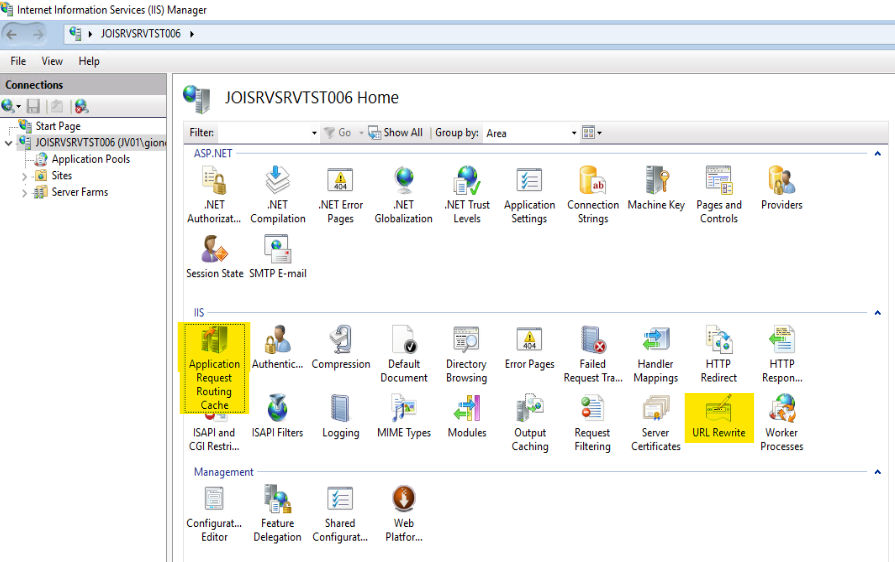This screenshot has height=562, width=895.
Task: Open IIS Error Pages feature
Action: [x=530, y=348]
